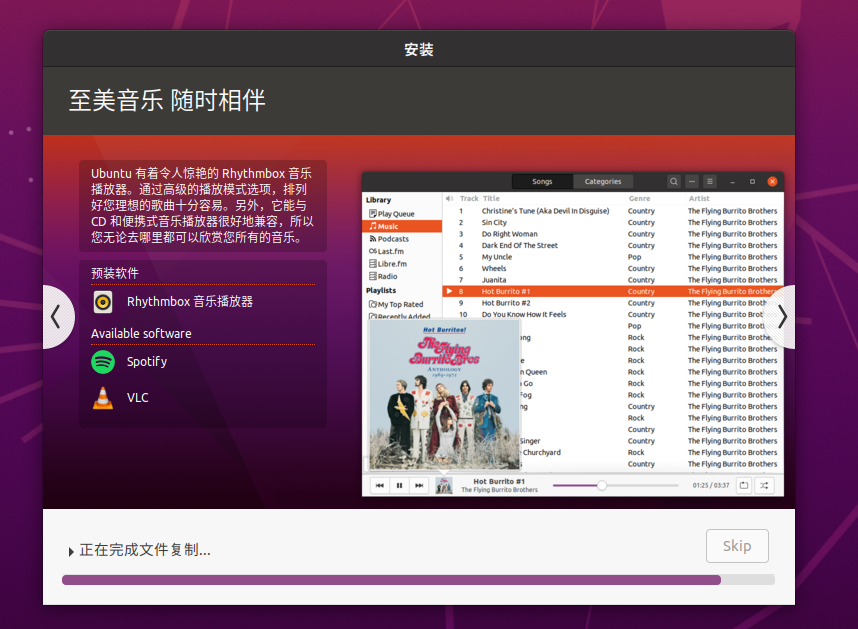This screenshot has width=858, height=629.
Task: Click the VLC cone icon
Action: (x=103, y=398)
